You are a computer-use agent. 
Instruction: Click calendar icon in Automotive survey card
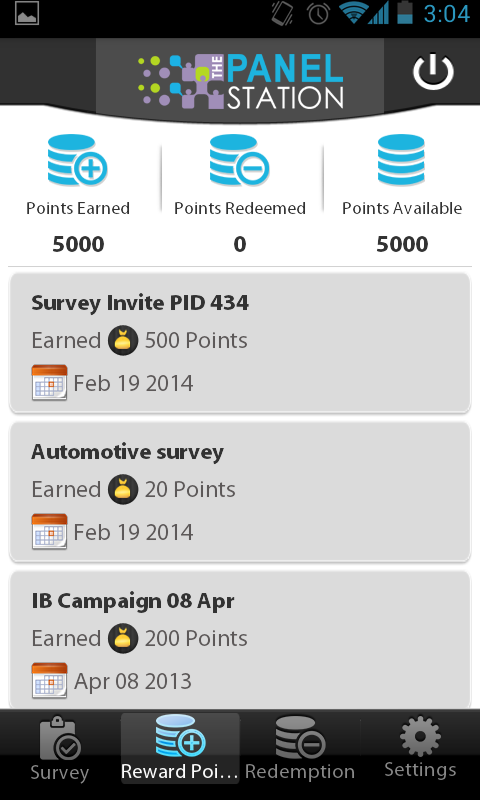click(x=49, y=532)
